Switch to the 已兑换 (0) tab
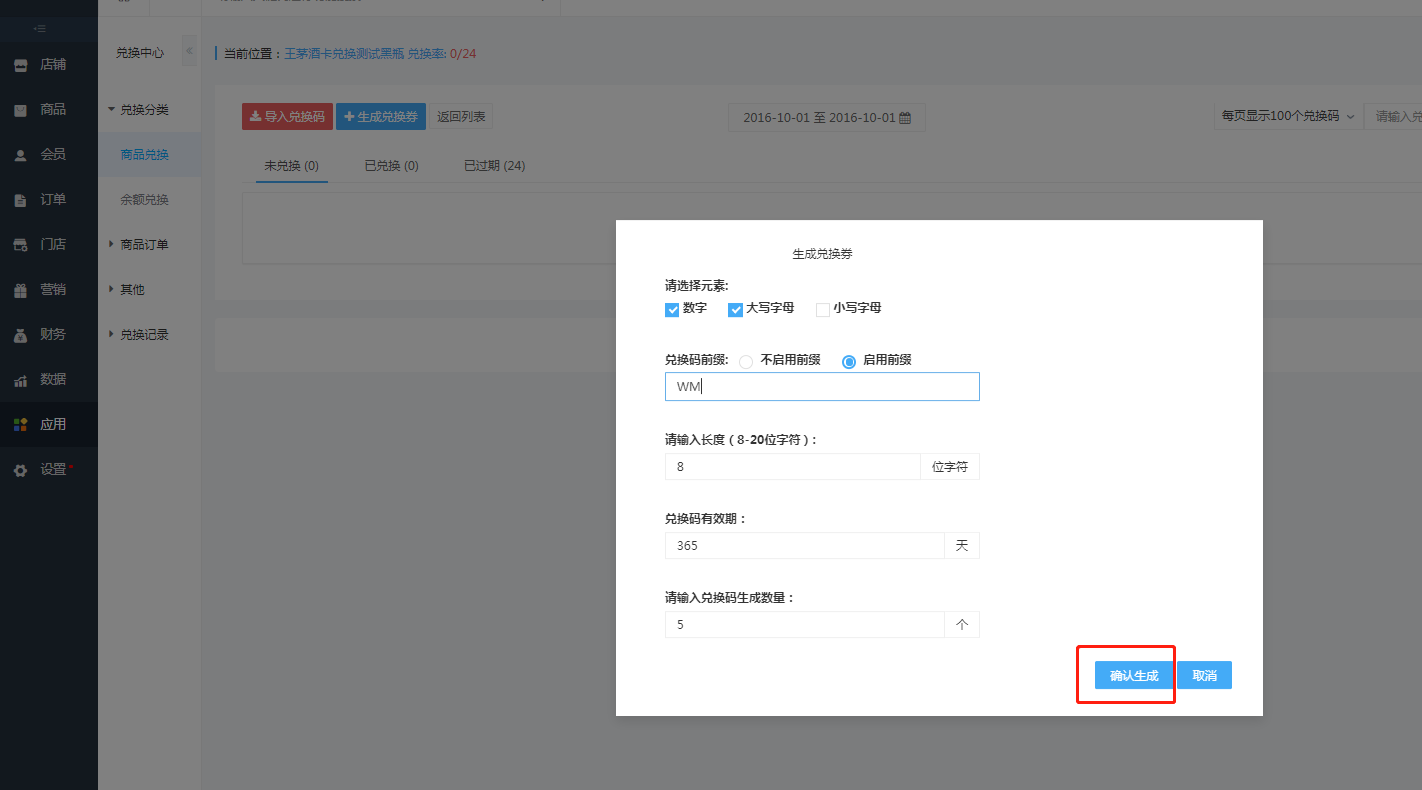The image size is (1422, 790). (x=391, y=166)
